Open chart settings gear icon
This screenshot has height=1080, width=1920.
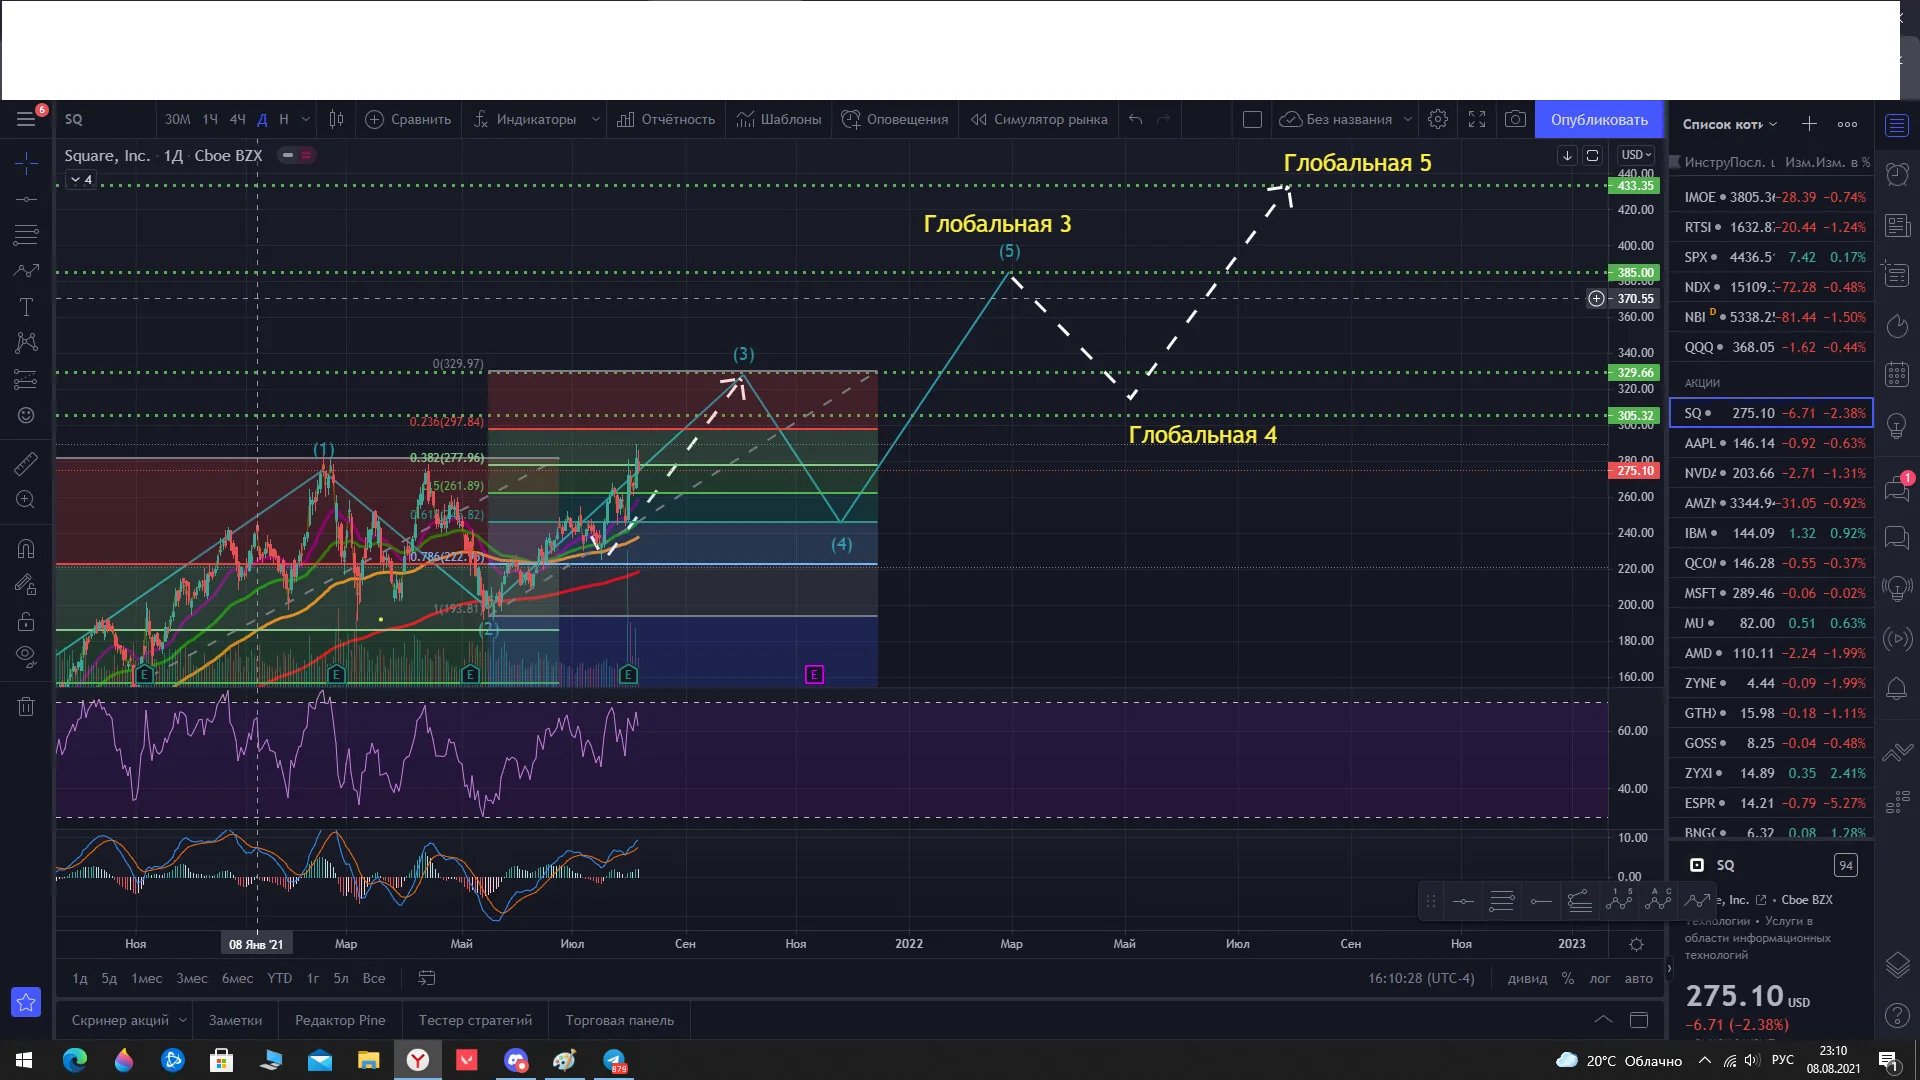tap(1438, 120)
